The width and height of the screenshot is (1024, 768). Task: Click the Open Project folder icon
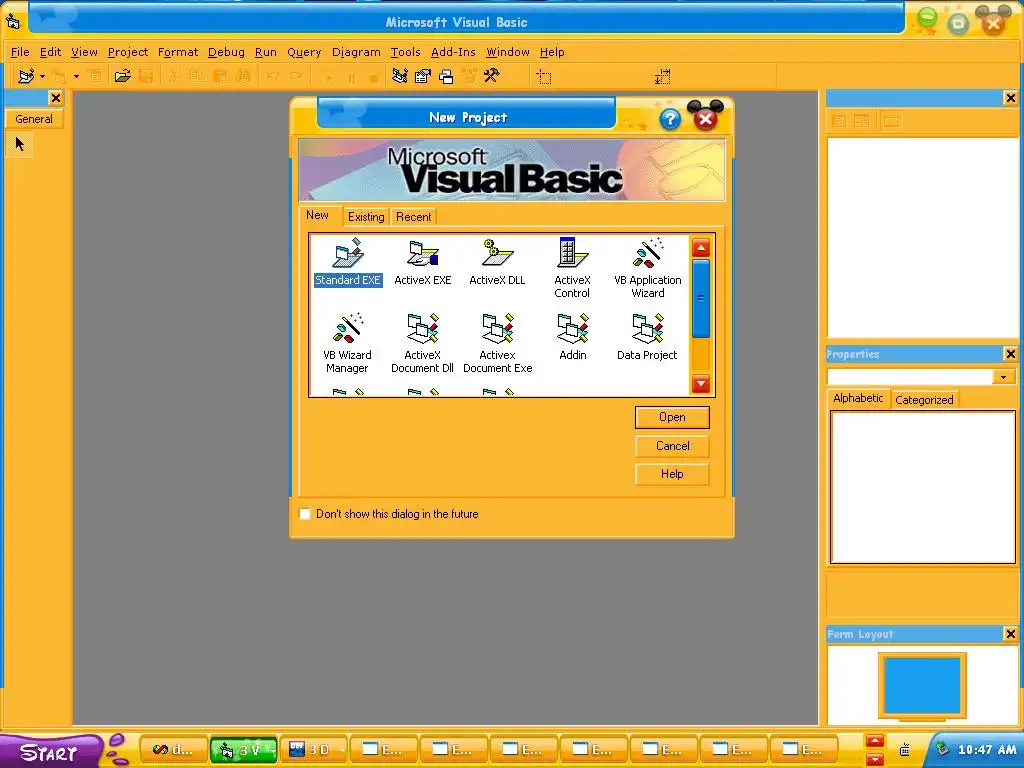[x=122, y=76]
